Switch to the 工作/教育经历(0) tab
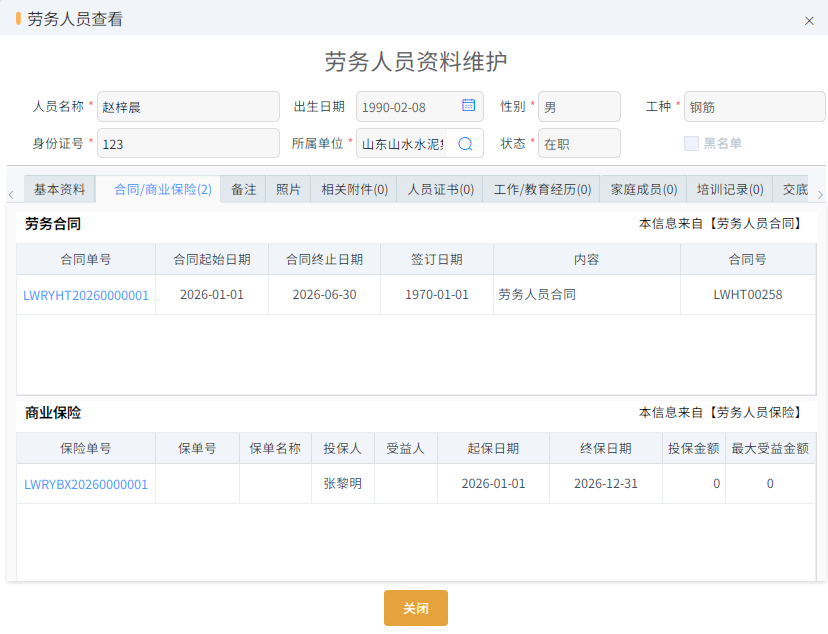The height and width of the screenshot is (634, 828). pos(542,189)
